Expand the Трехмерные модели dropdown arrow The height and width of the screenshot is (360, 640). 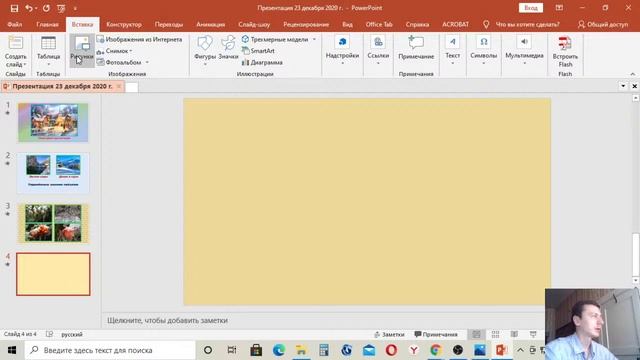tap(314, 40)
